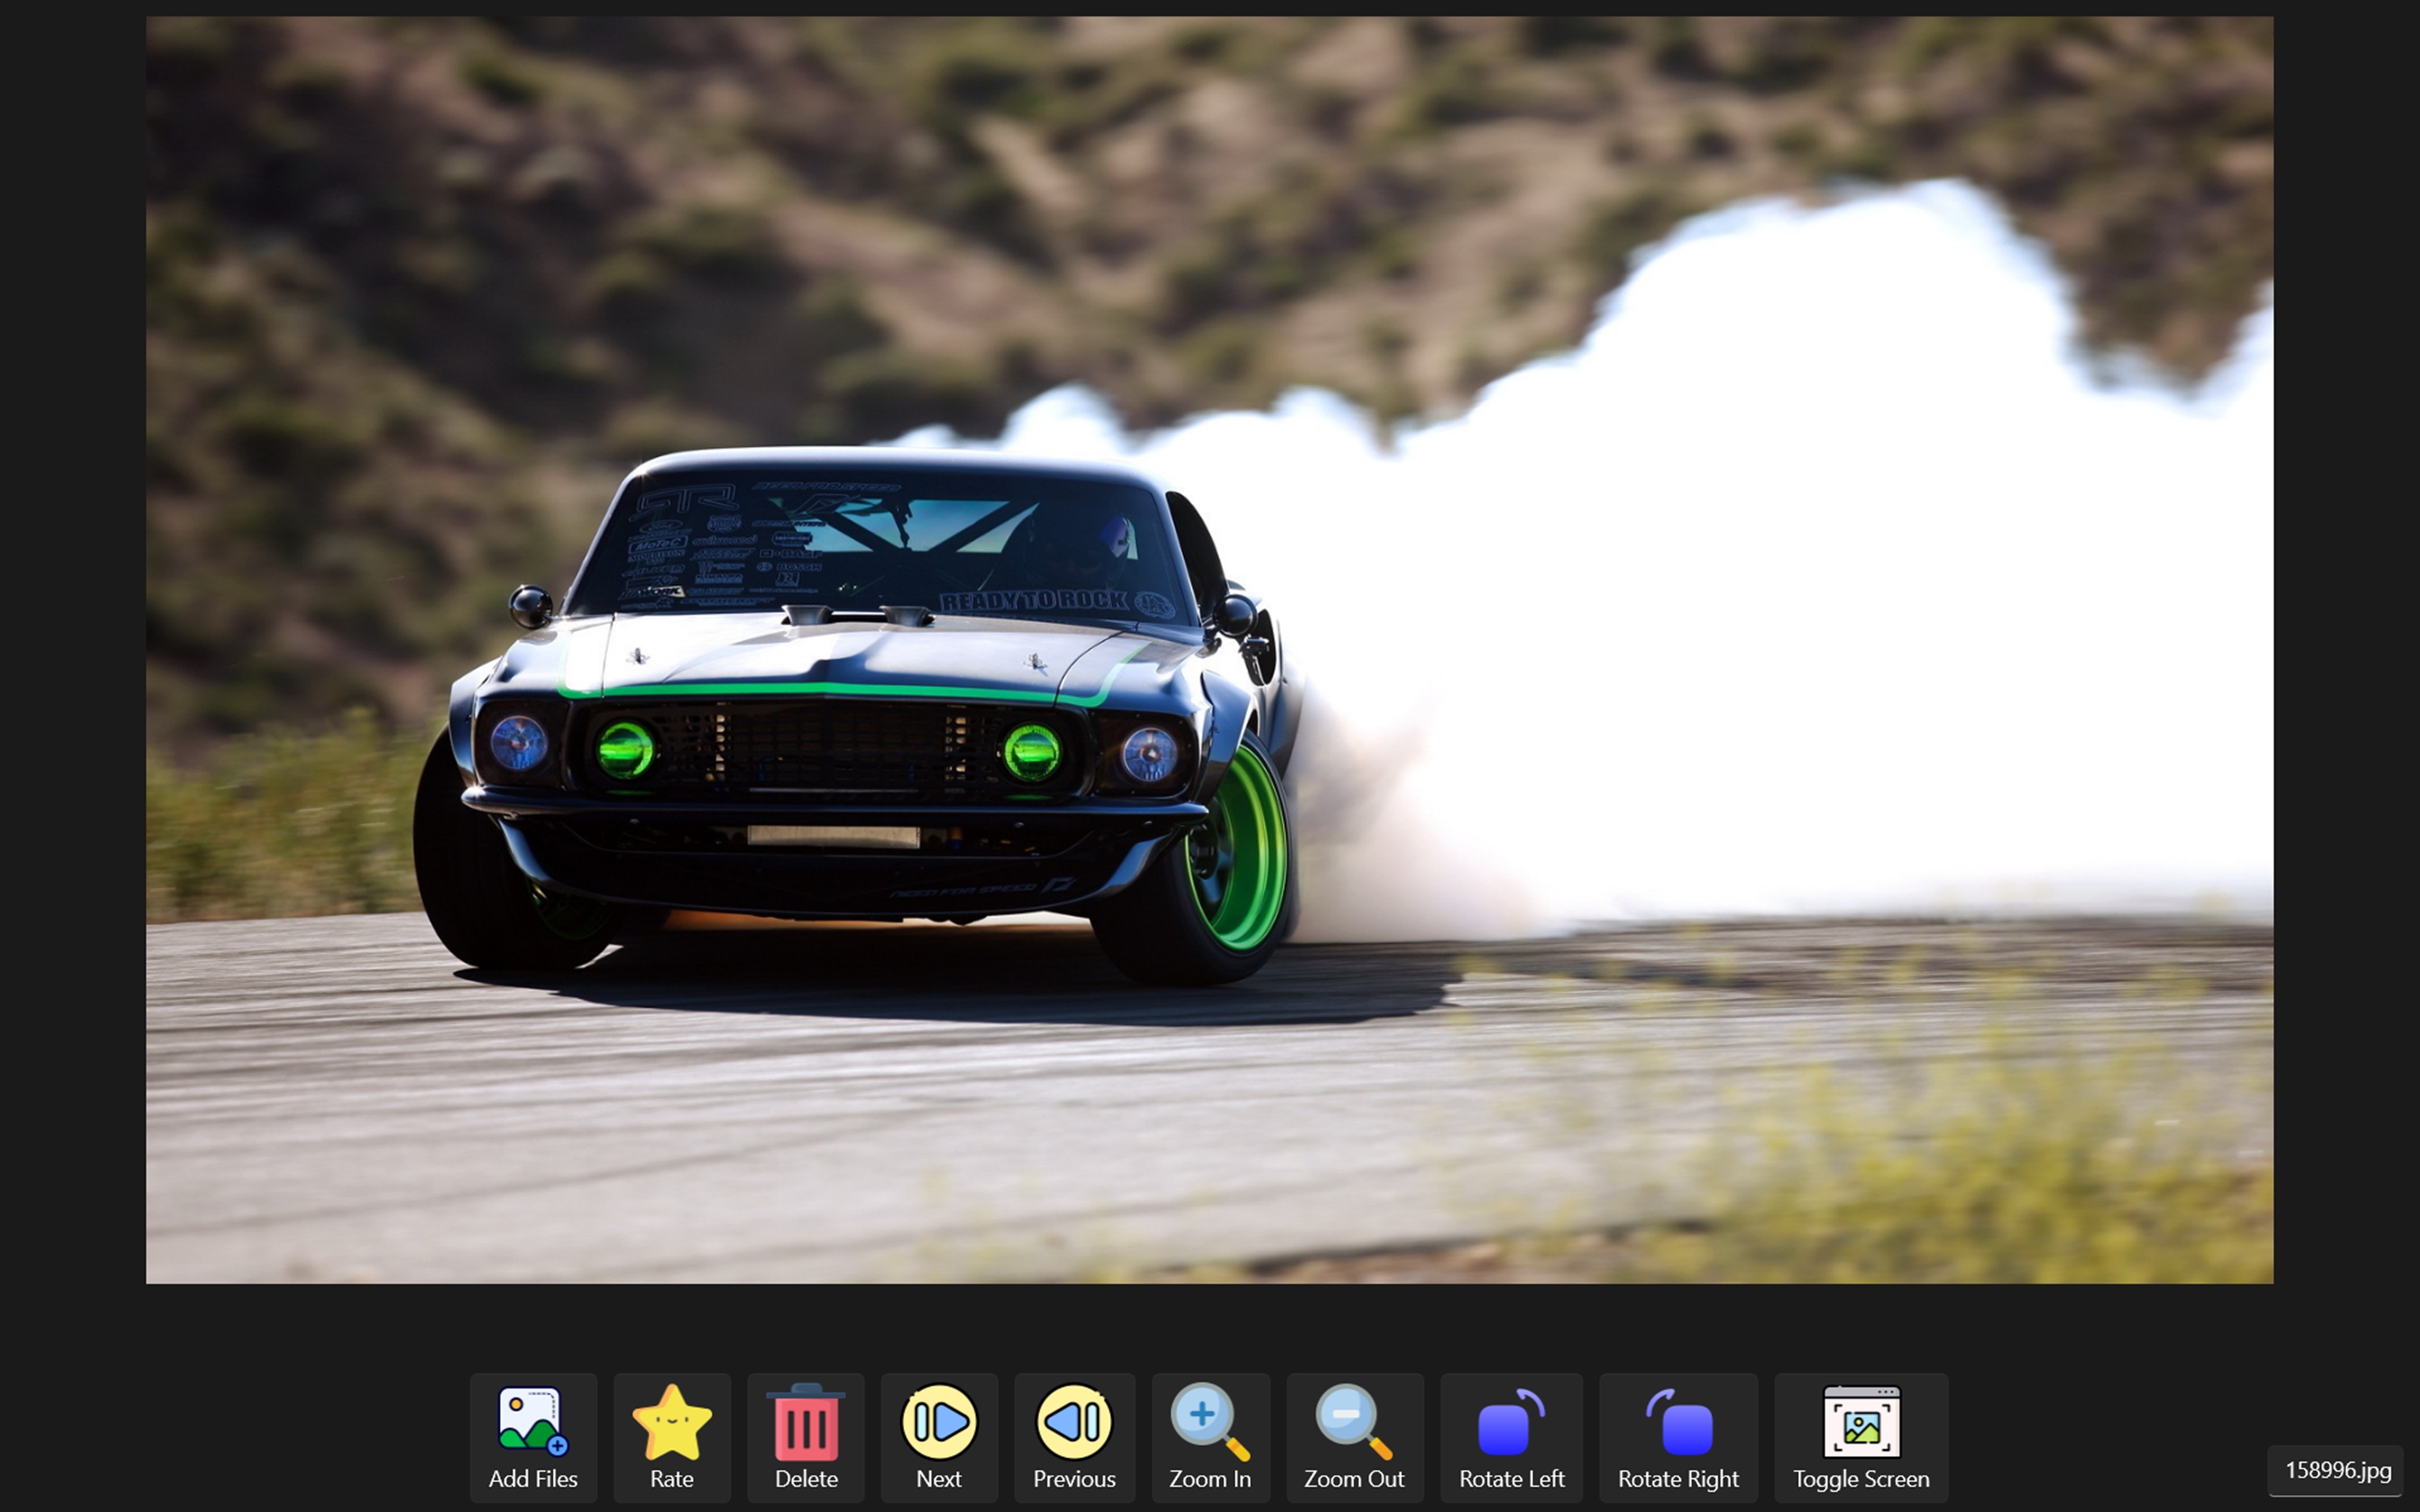The width and height of the screenshot is (2420, 1512).
Task: Click the 158996.jpg filename label
Action: 2337,1470
